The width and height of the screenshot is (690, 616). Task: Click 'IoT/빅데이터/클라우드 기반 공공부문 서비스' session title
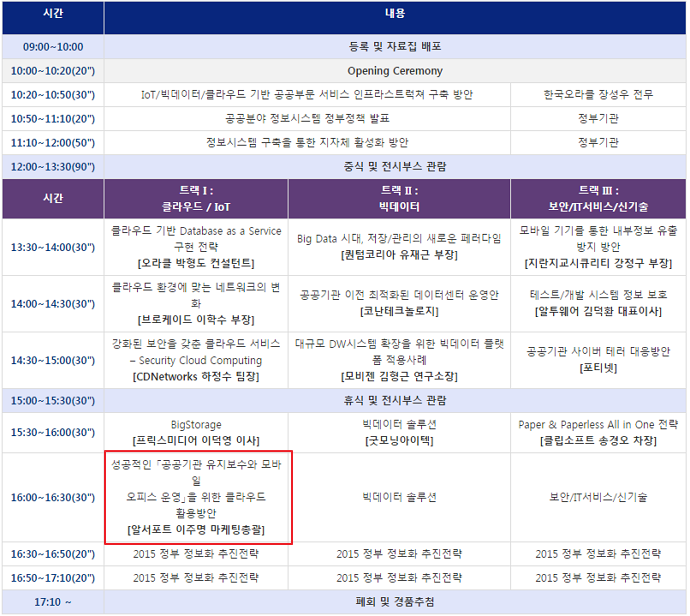[x=307, y=95]
